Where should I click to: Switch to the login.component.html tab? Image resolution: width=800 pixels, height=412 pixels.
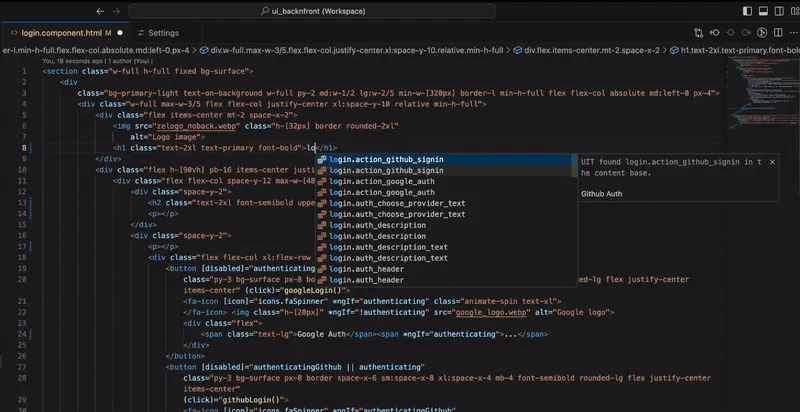[61, 33]
